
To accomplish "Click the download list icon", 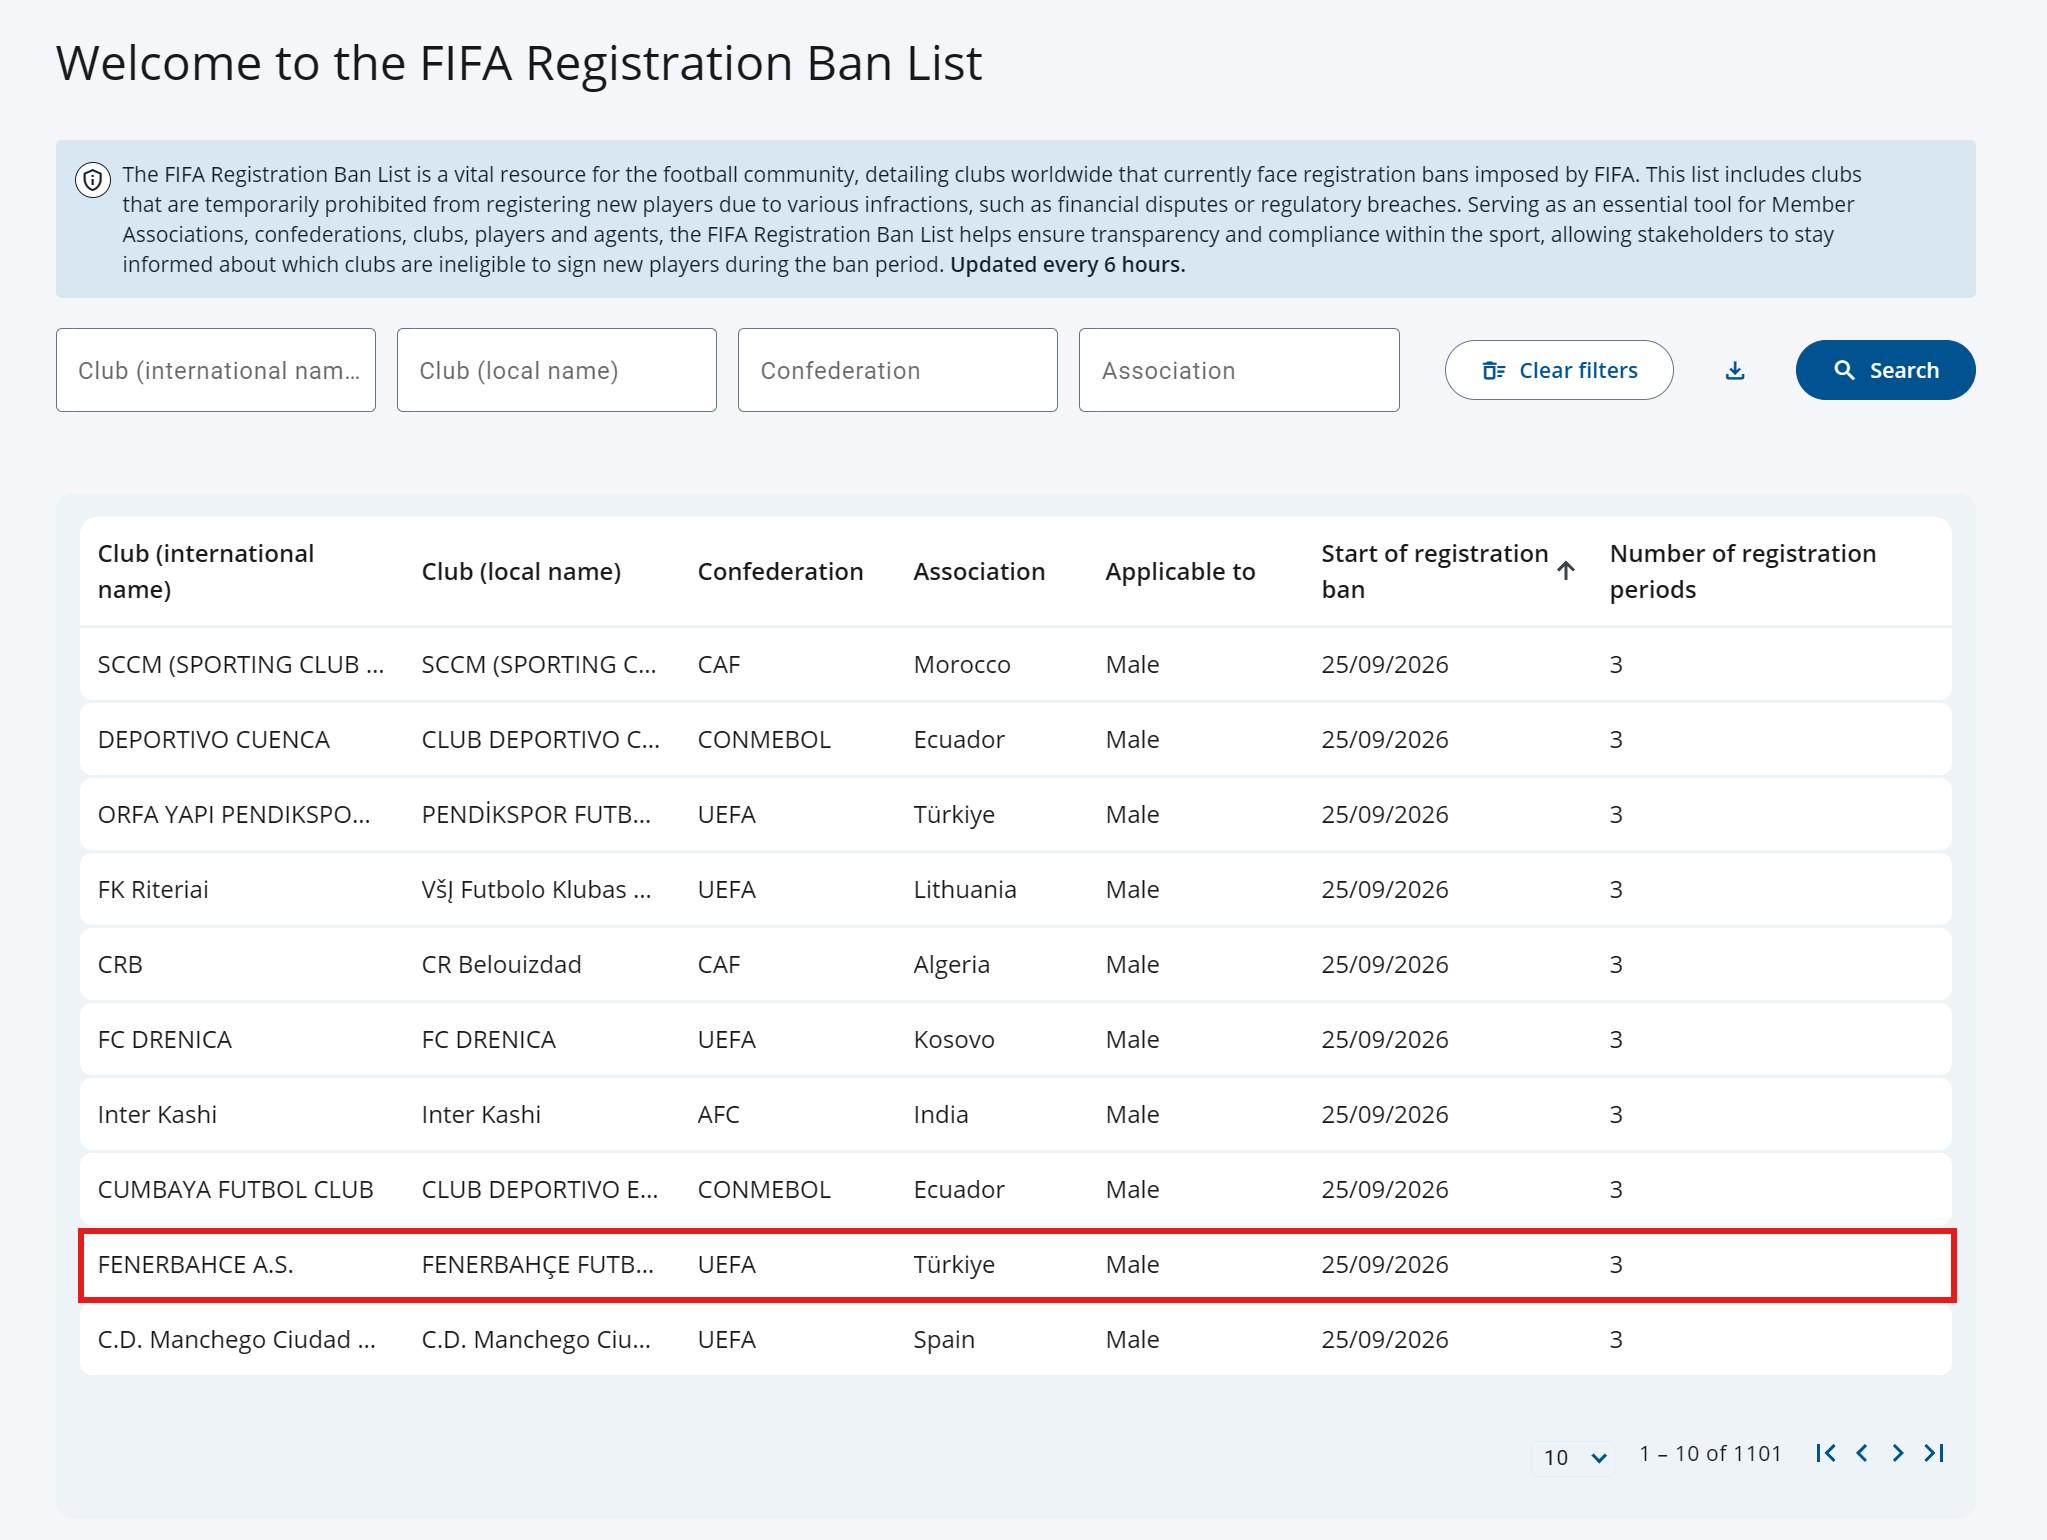I will (x=1735, y=370).
